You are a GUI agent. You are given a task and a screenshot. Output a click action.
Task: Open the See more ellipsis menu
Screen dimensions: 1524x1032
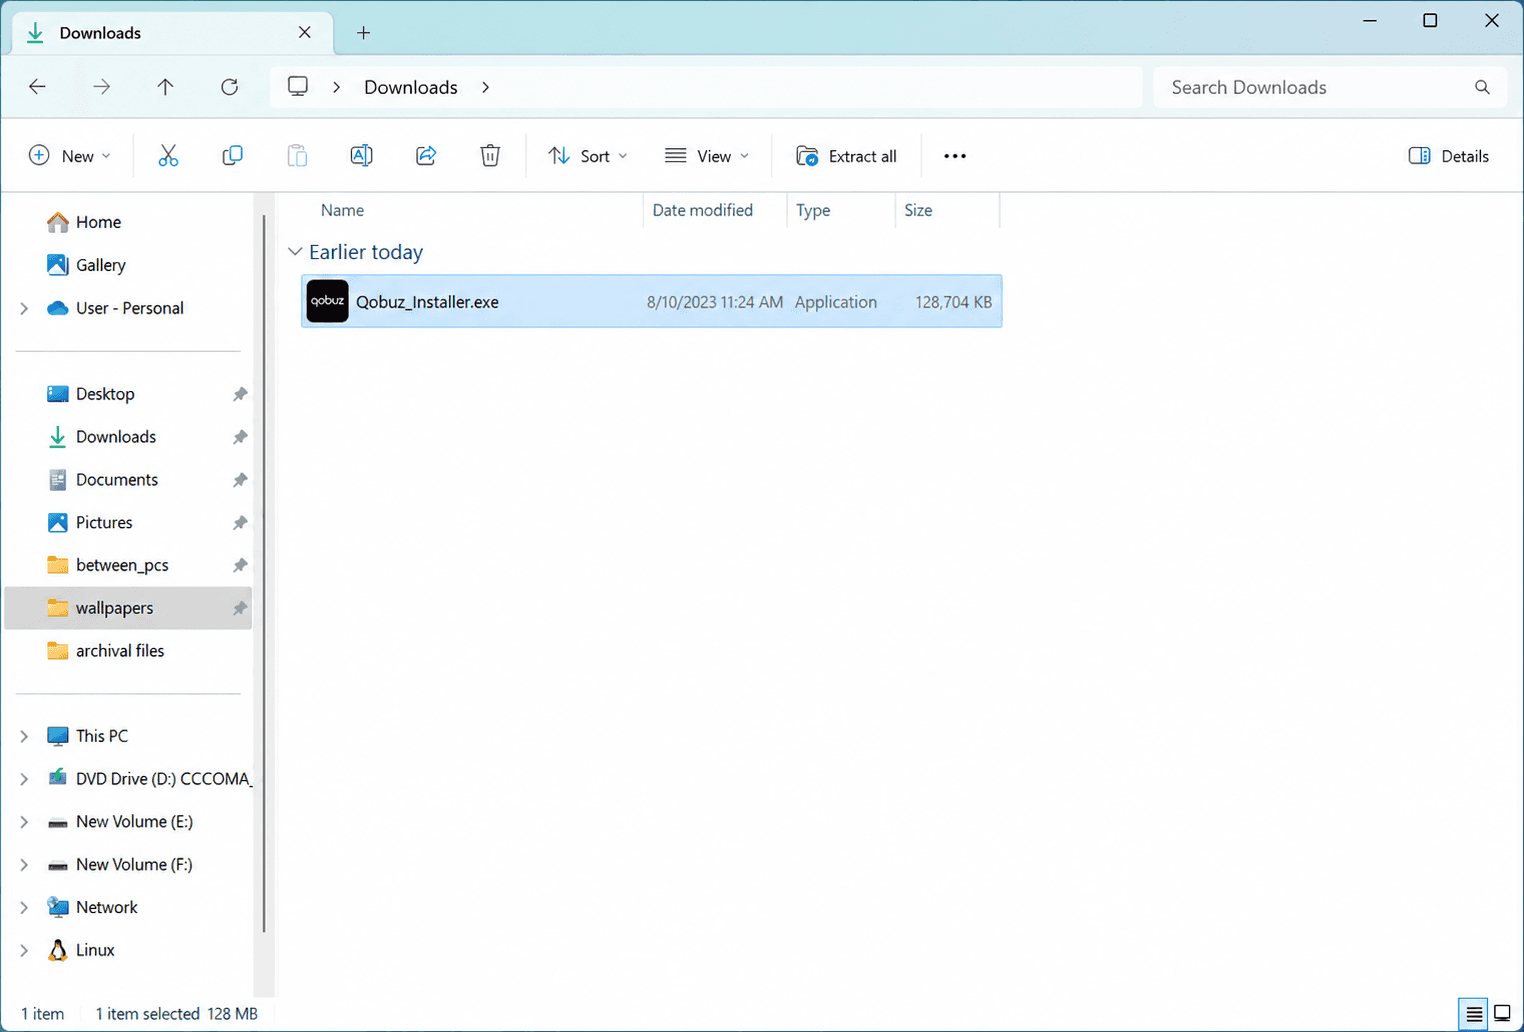pyautogui.click(x=955, y=156)
